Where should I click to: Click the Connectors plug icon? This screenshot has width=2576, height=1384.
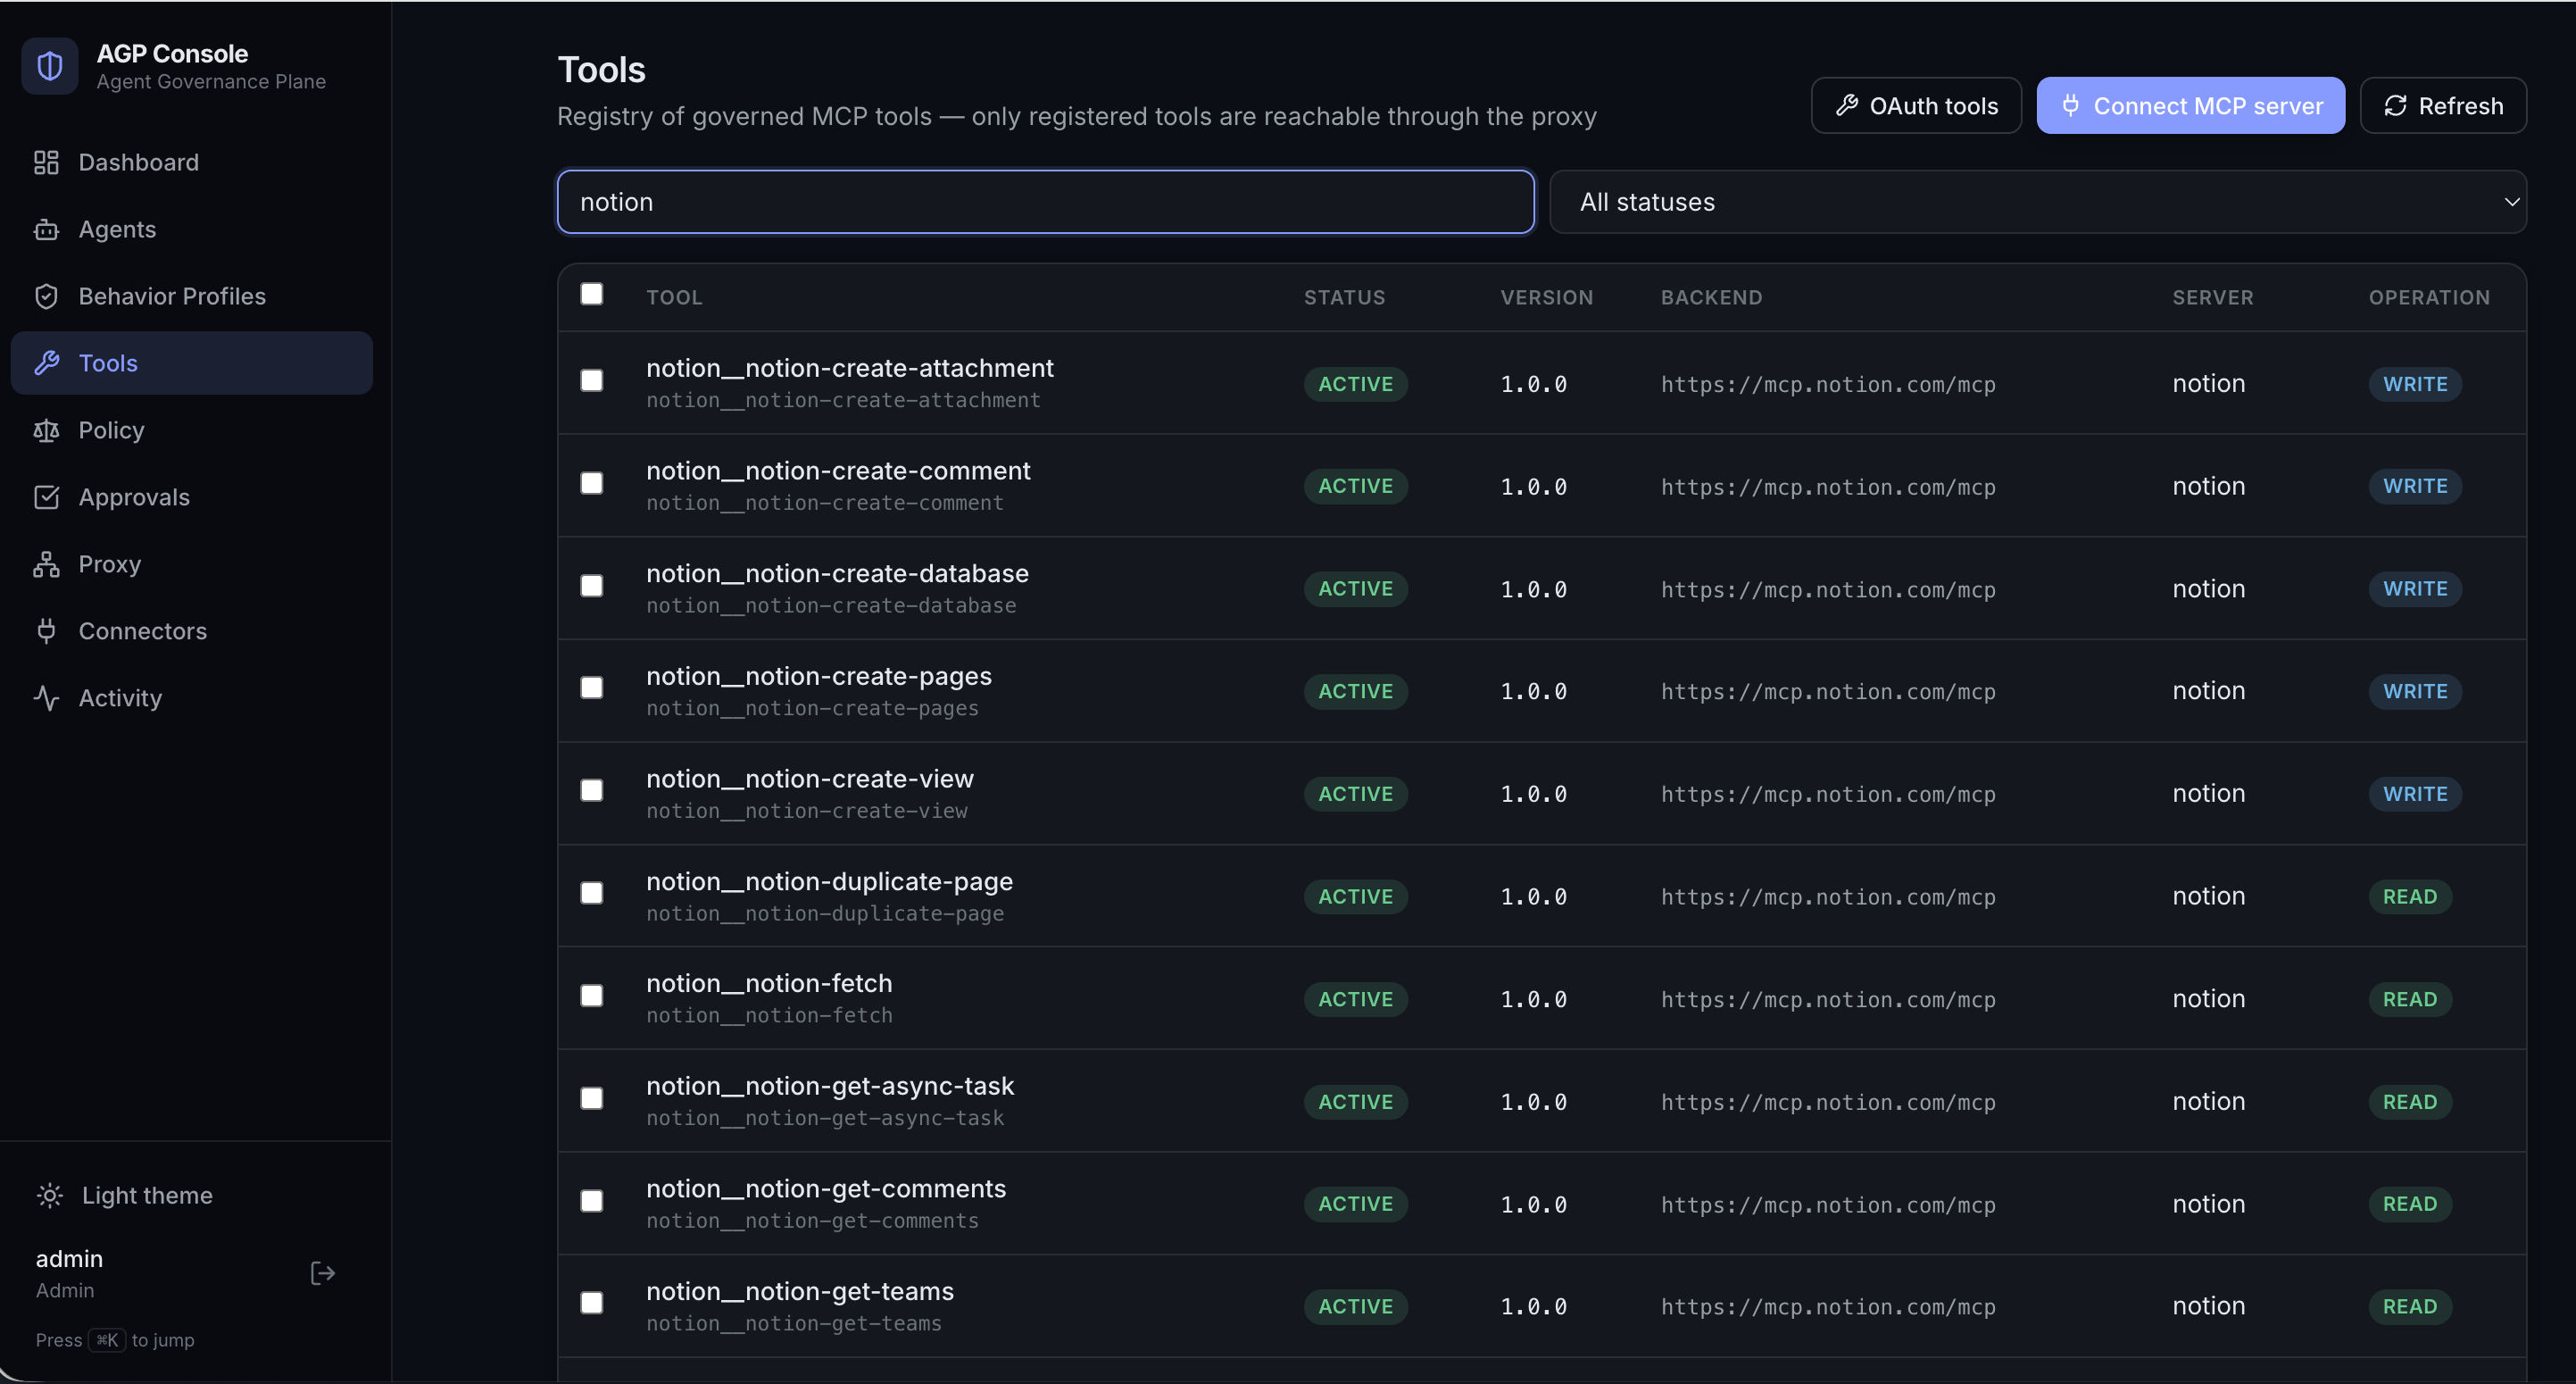click(46, 631)
